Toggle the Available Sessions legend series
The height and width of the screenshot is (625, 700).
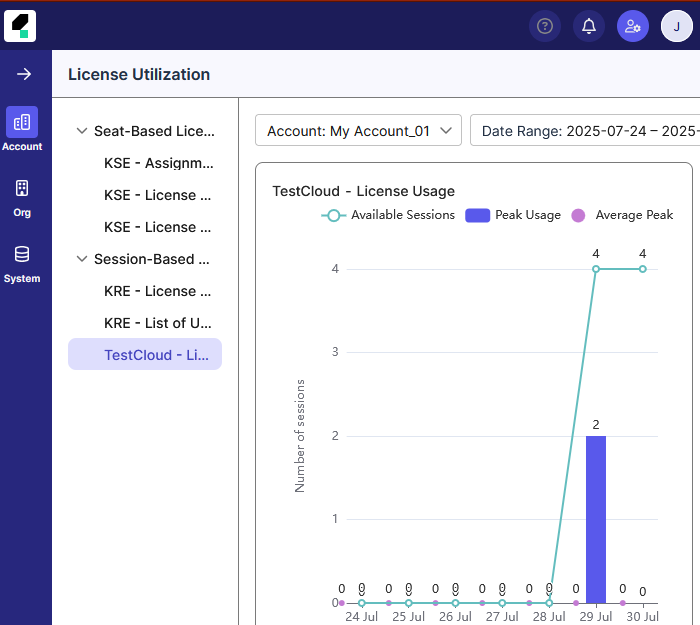pos(388,215)
